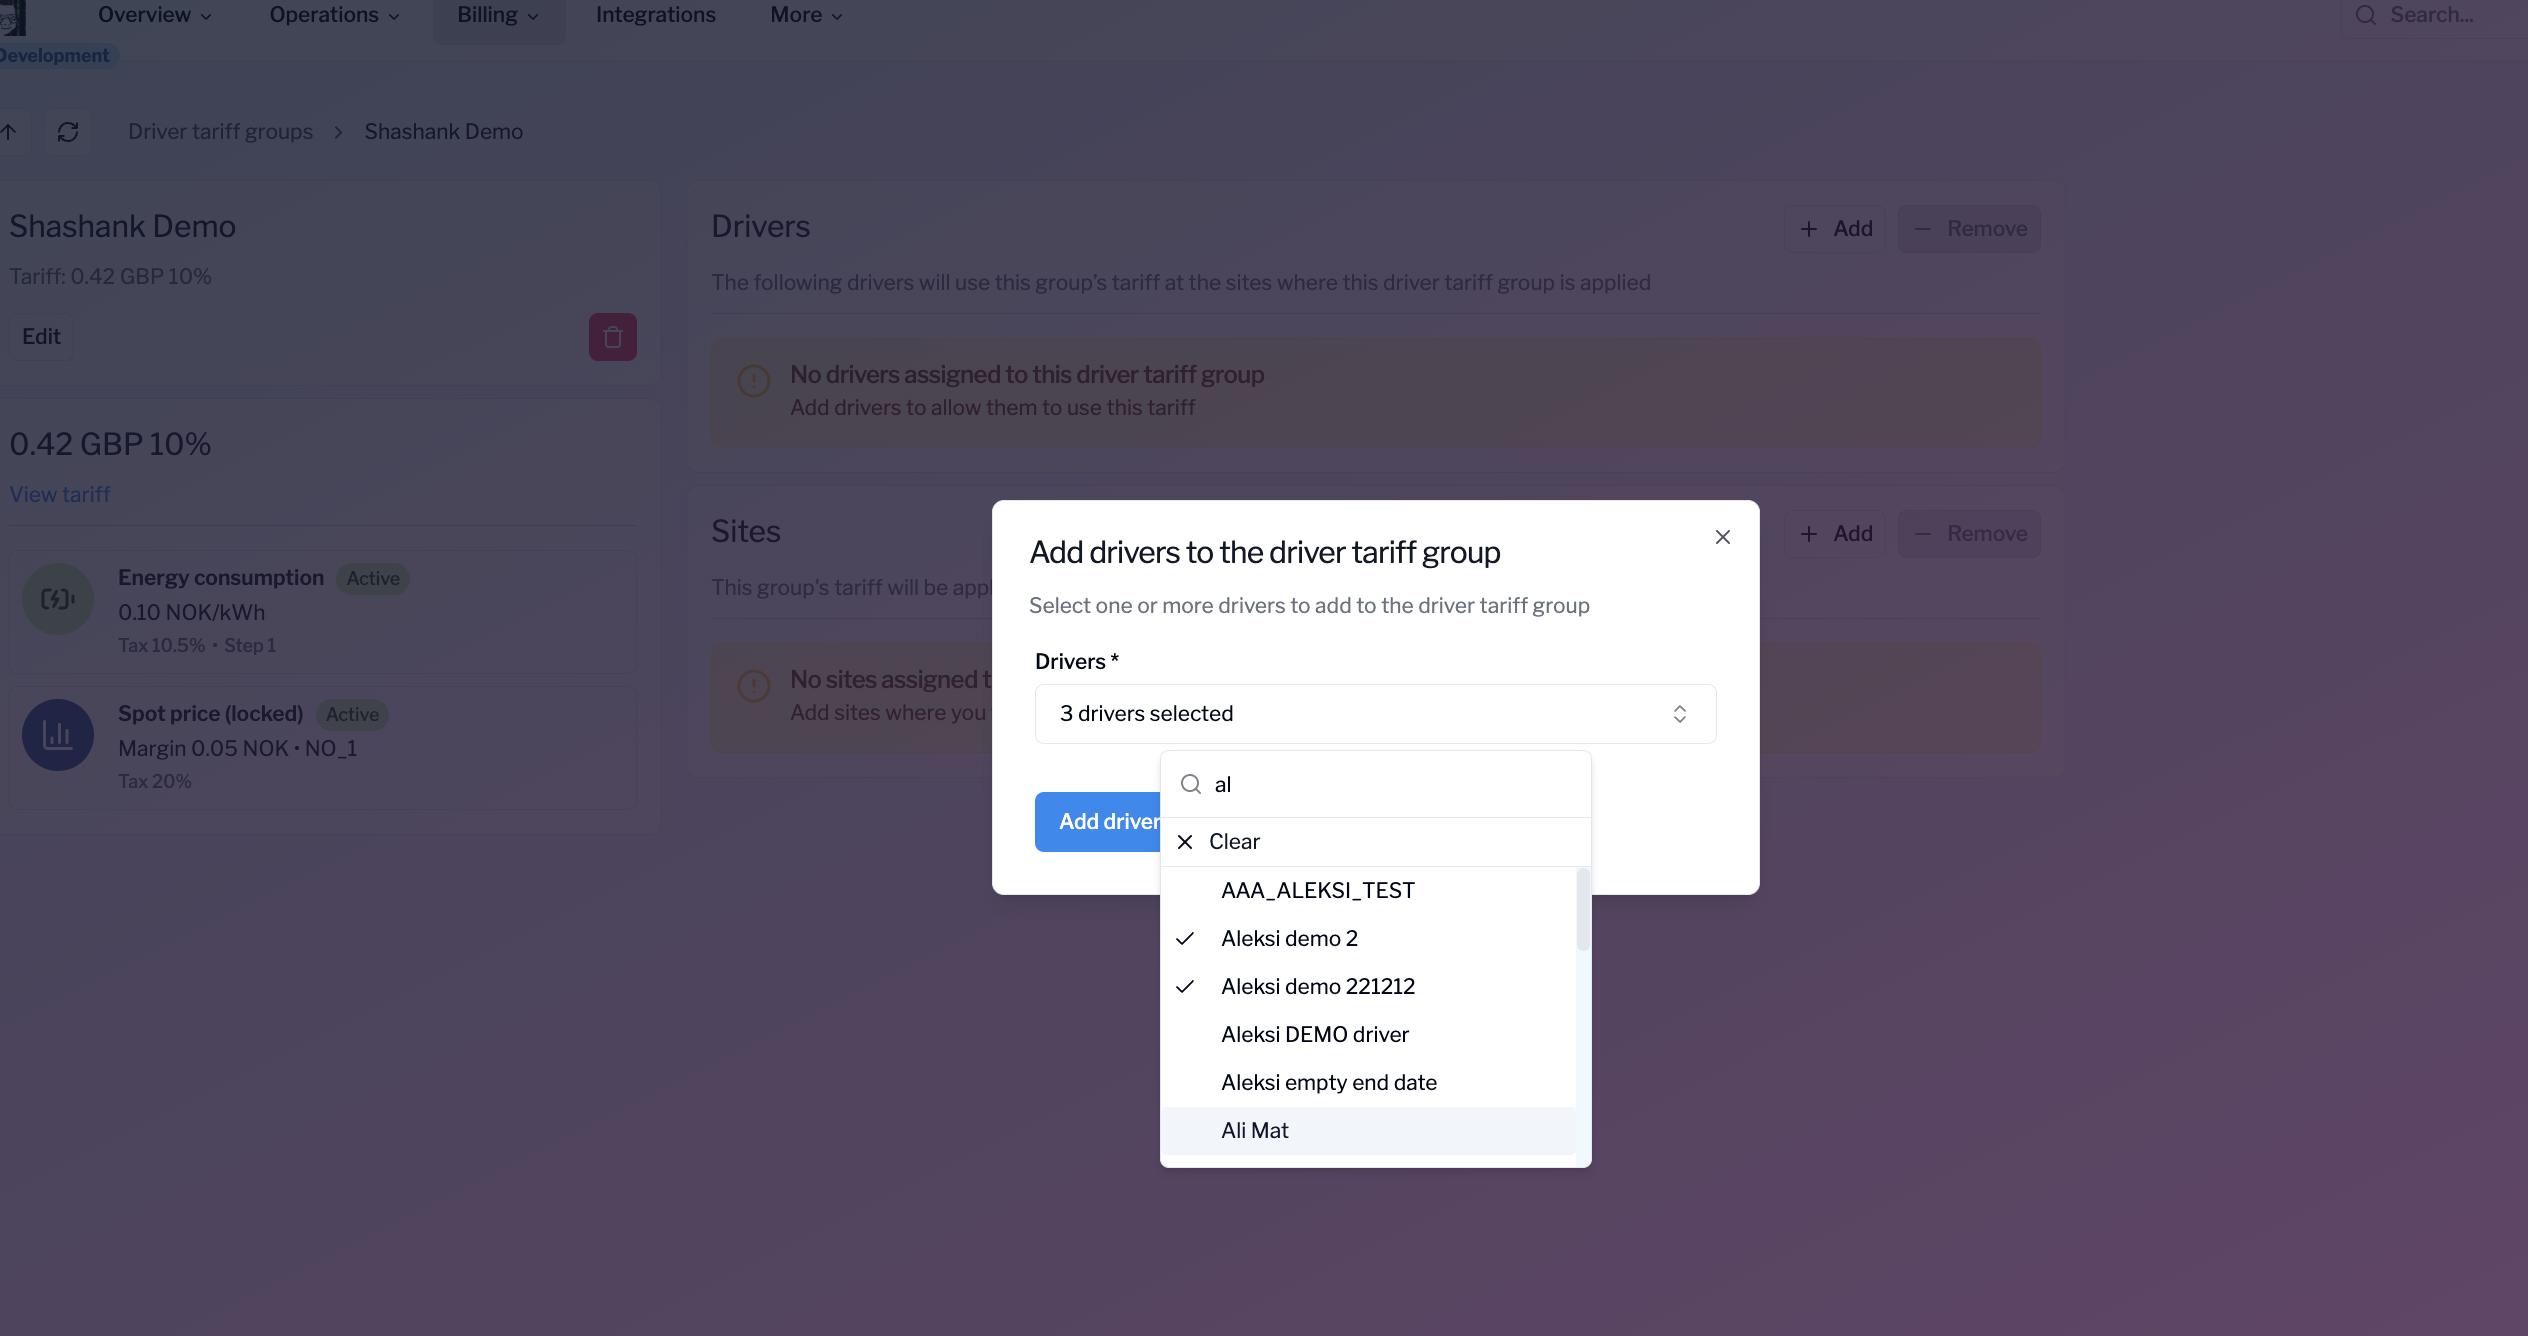Deselect Aleksi demo 2 driver
This screenshot has height=1336, width=2528.
1289,939
